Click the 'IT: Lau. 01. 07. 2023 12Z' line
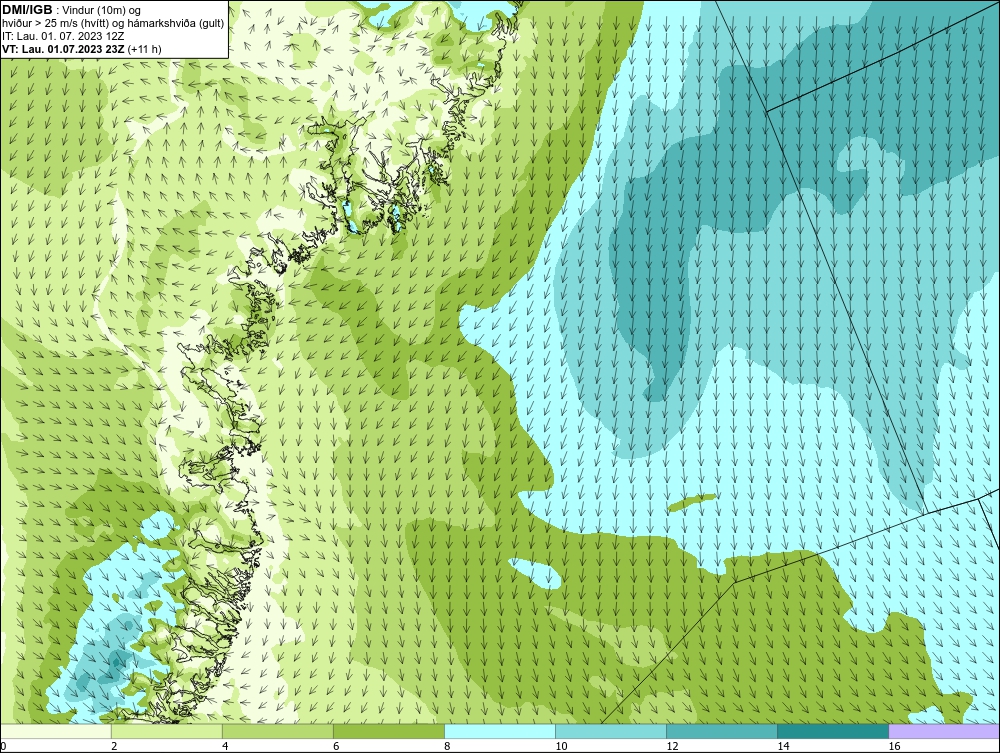1000x753 pixels. click(x=63, y=36)
